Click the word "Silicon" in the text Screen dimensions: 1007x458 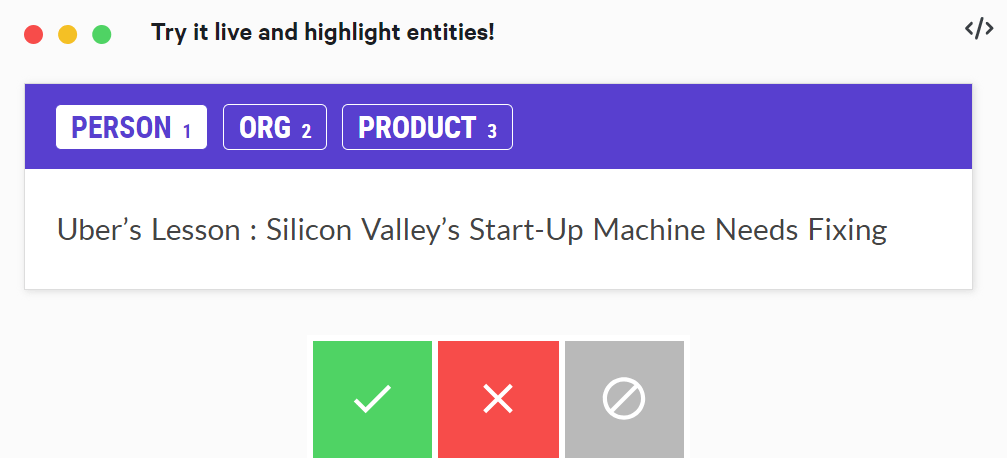[x=306, y=230]
